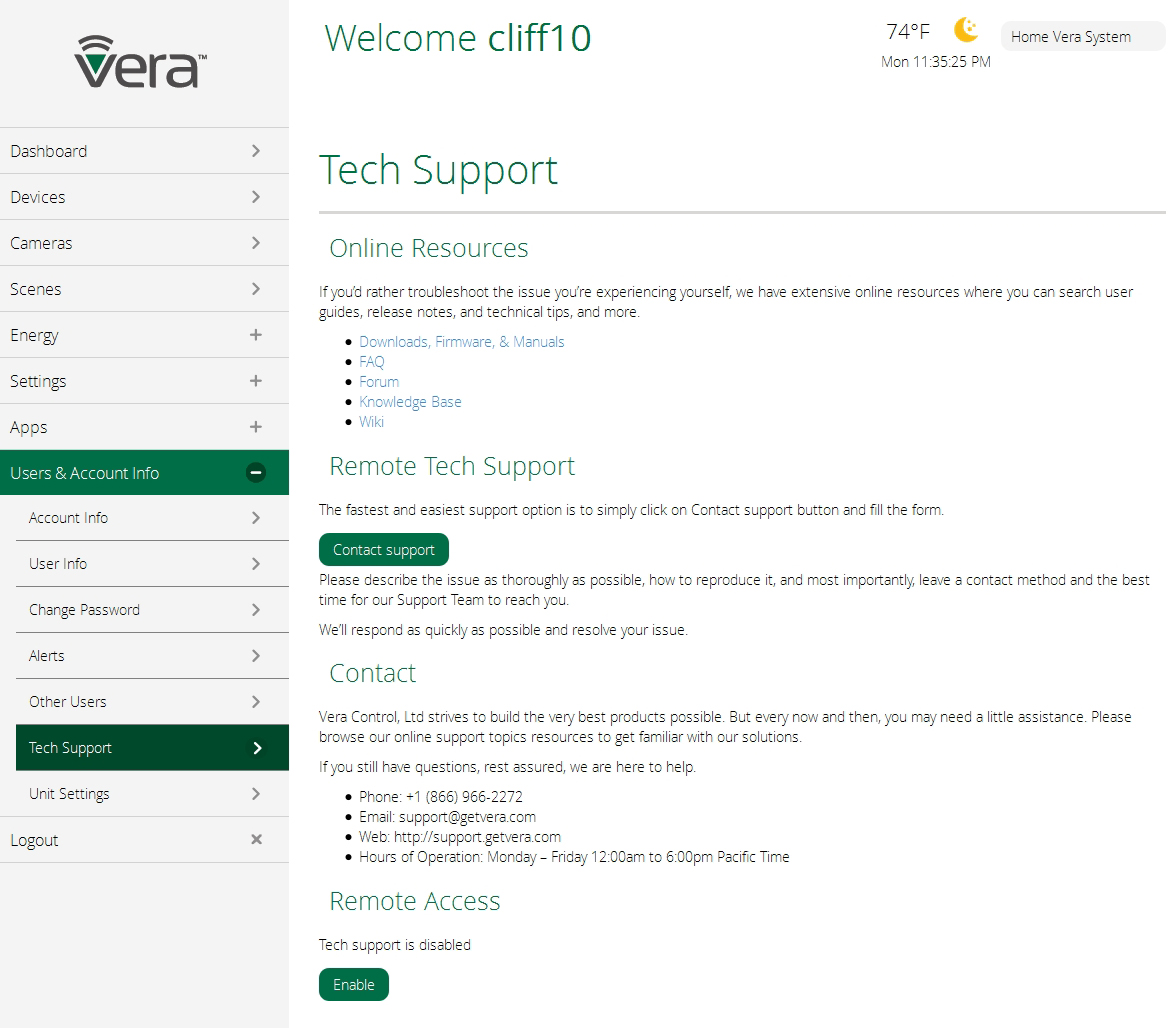Enable remote tech support access

click(x=353, y=985)
